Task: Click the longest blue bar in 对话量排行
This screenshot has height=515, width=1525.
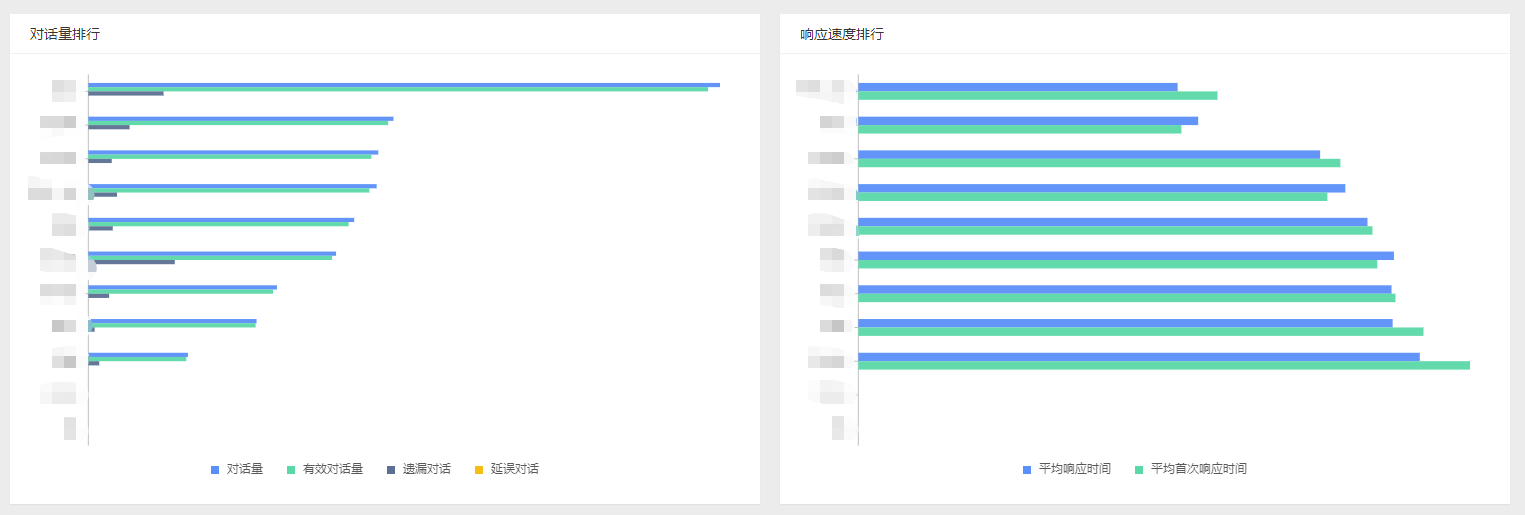Action: coord(404,85)
